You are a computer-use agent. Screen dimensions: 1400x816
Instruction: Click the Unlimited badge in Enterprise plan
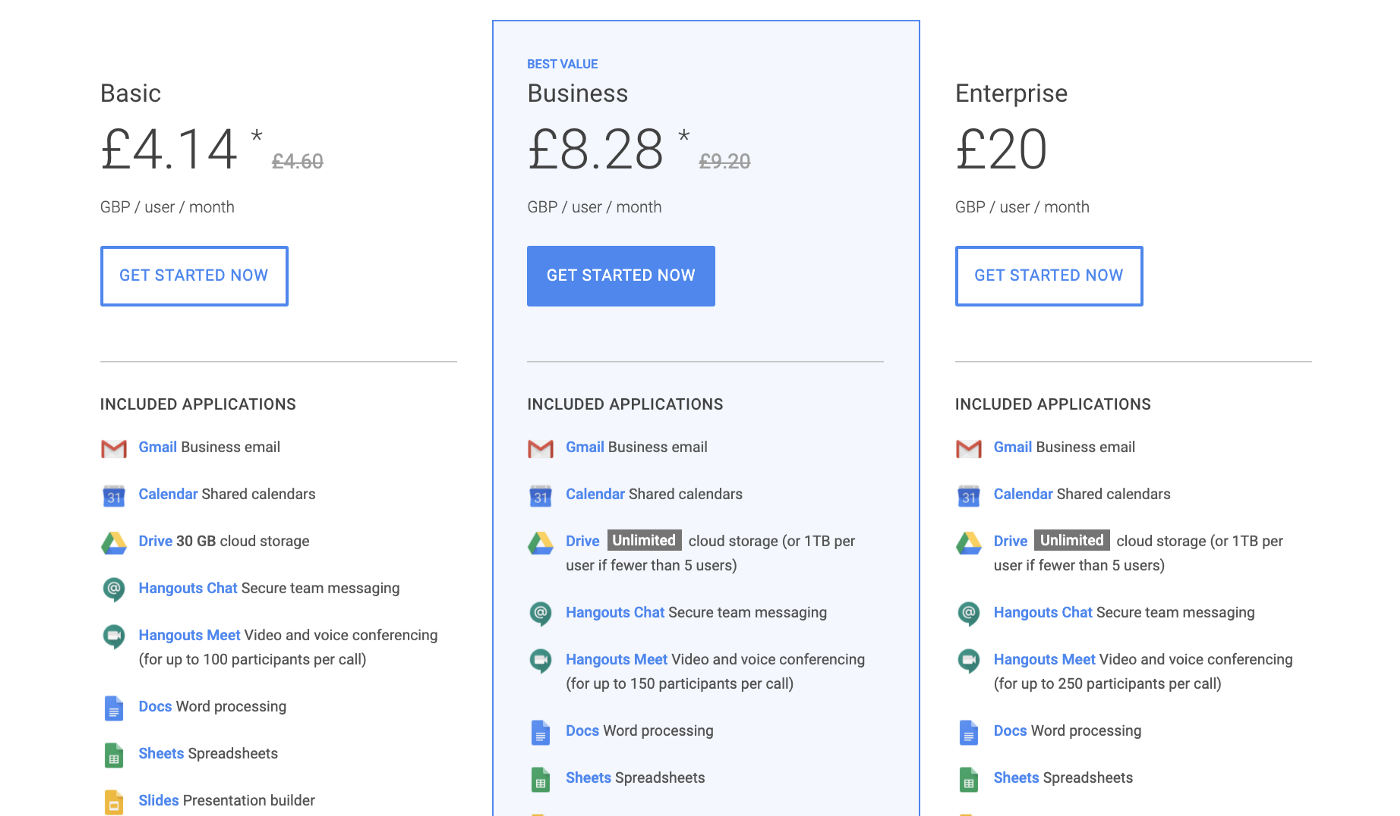coord(1071,540)
